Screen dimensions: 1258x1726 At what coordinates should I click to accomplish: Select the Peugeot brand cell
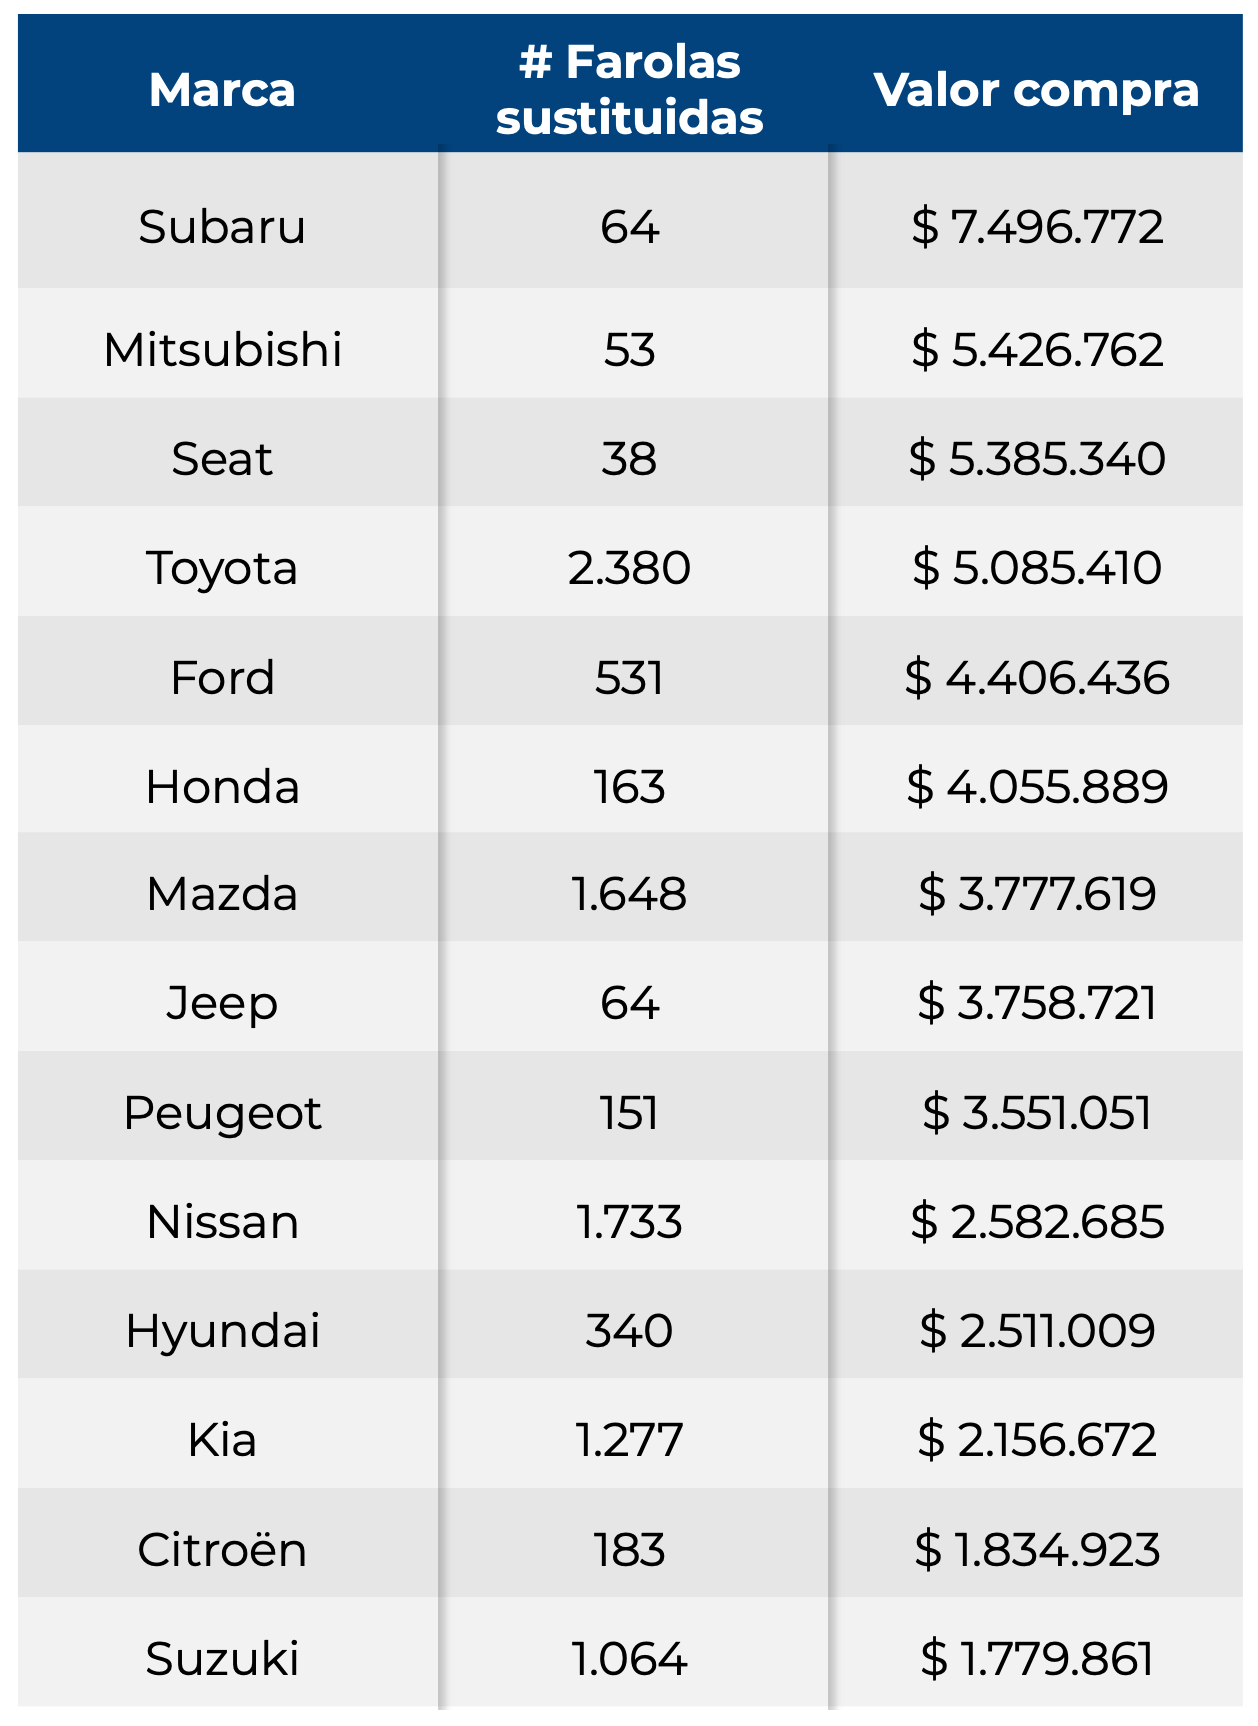222,1113
